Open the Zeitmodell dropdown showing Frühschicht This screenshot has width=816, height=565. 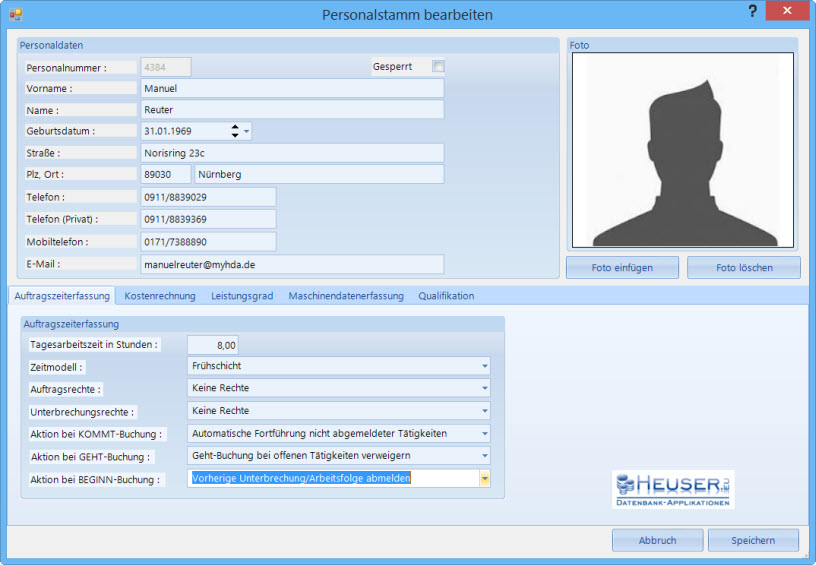[x=339, y=366]
